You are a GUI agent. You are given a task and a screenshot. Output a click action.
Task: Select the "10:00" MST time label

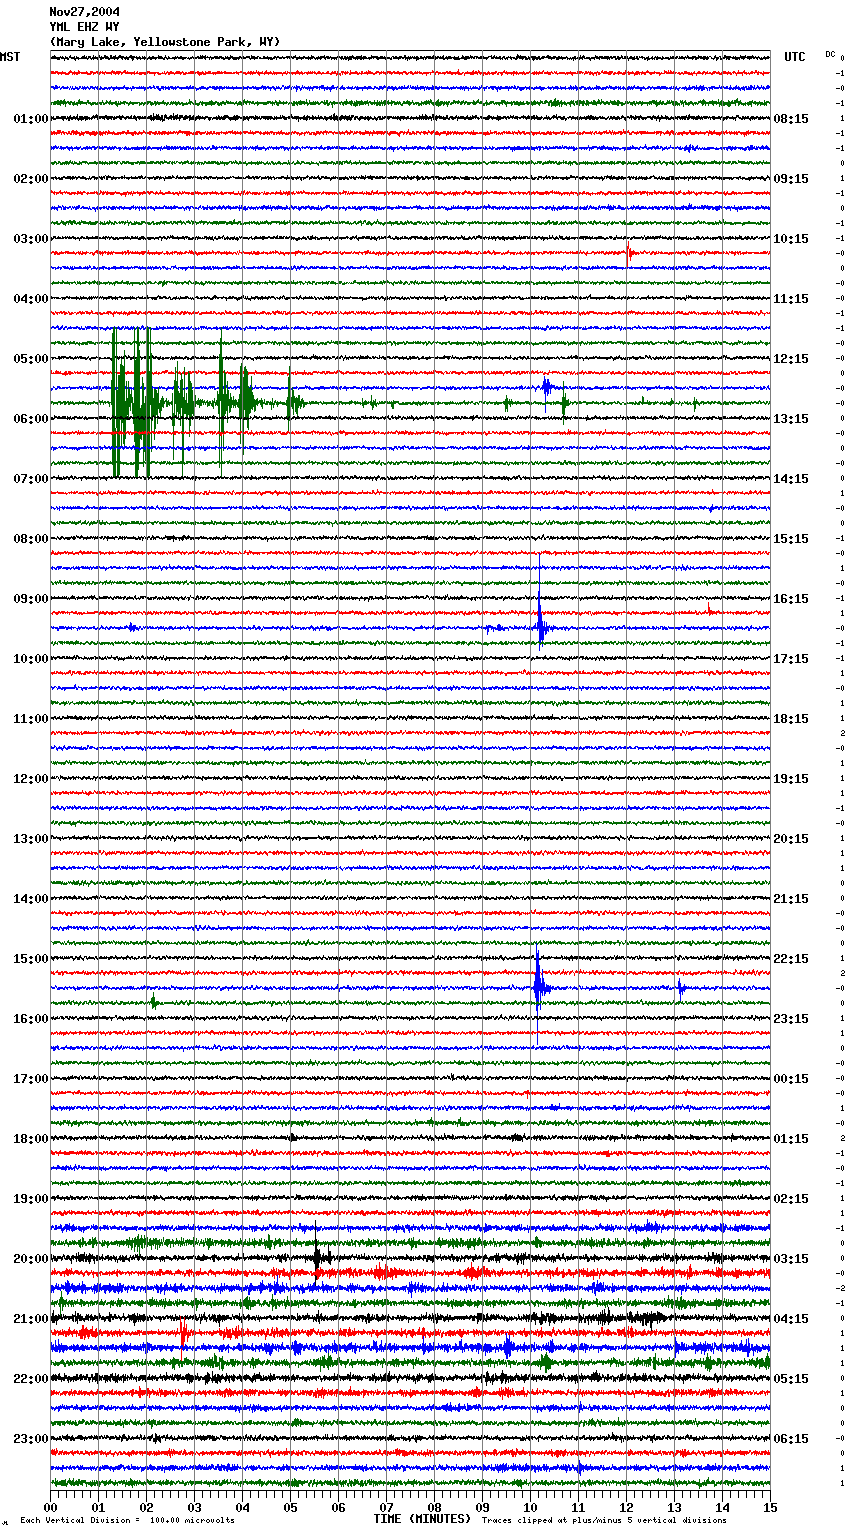[30, 659]
